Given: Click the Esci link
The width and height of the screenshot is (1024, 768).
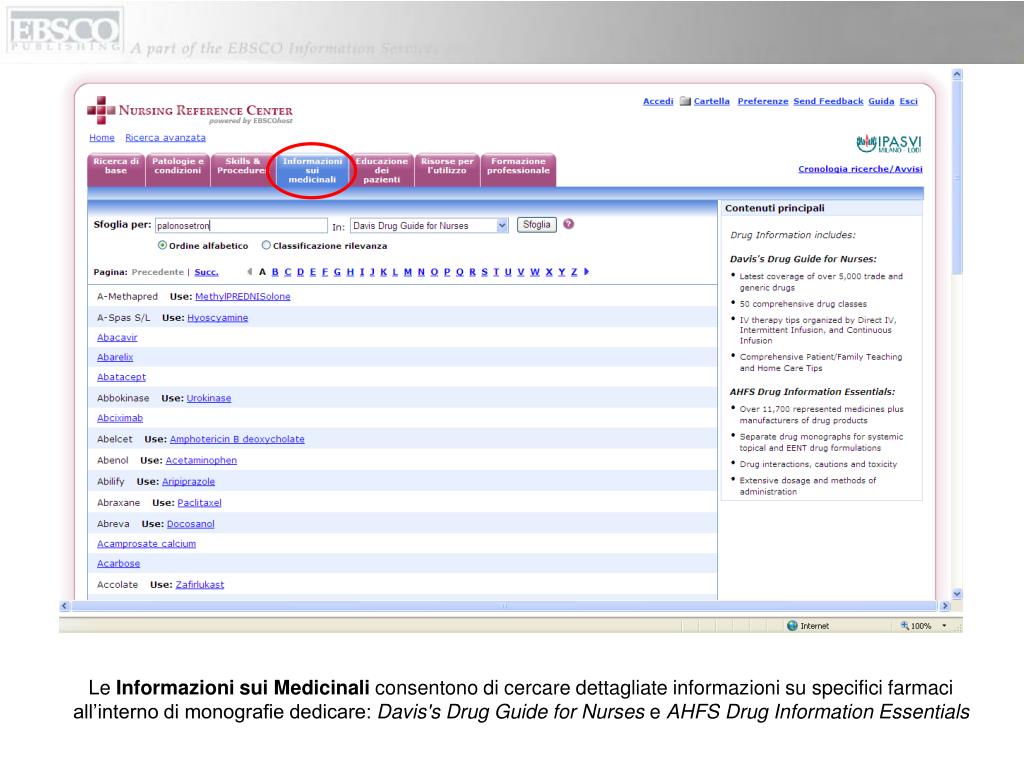Looking at the screenshot, I should pyautogui.click(x=908, y=101).
